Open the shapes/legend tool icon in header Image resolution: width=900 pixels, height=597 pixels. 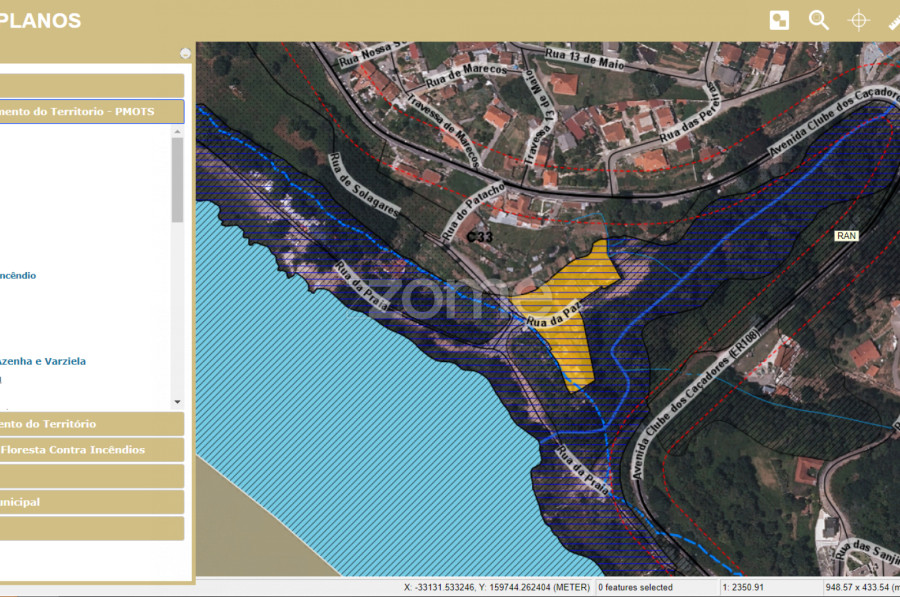(x=779, y=20)
